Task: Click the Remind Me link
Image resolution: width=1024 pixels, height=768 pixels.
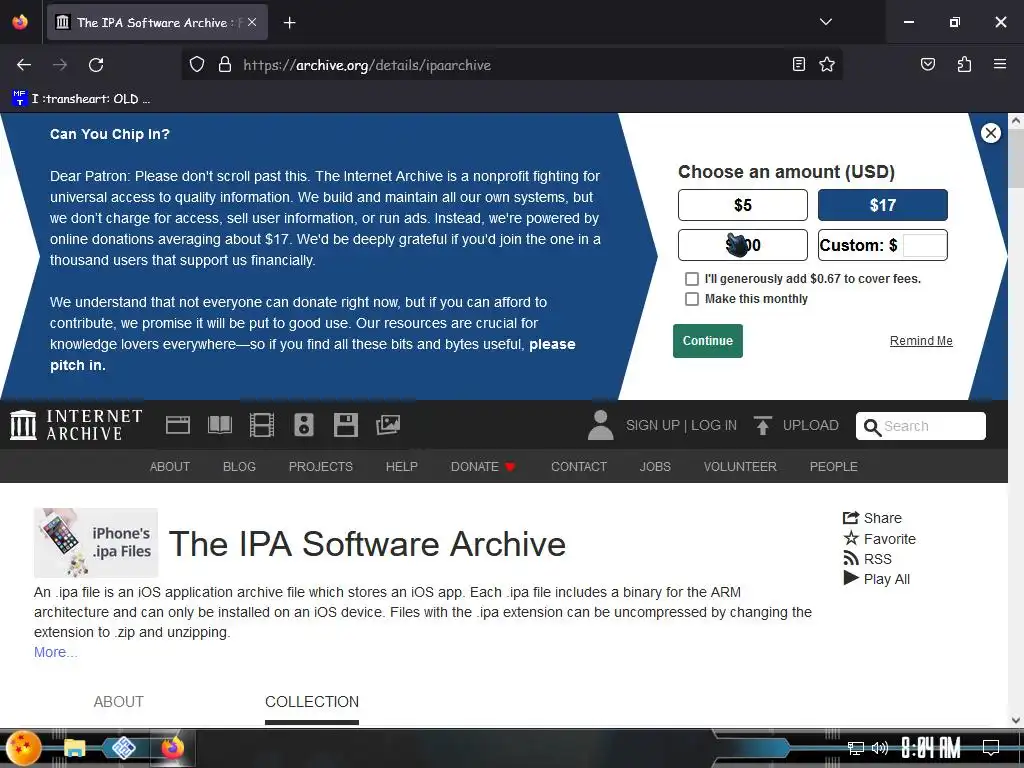Action: 921,341
